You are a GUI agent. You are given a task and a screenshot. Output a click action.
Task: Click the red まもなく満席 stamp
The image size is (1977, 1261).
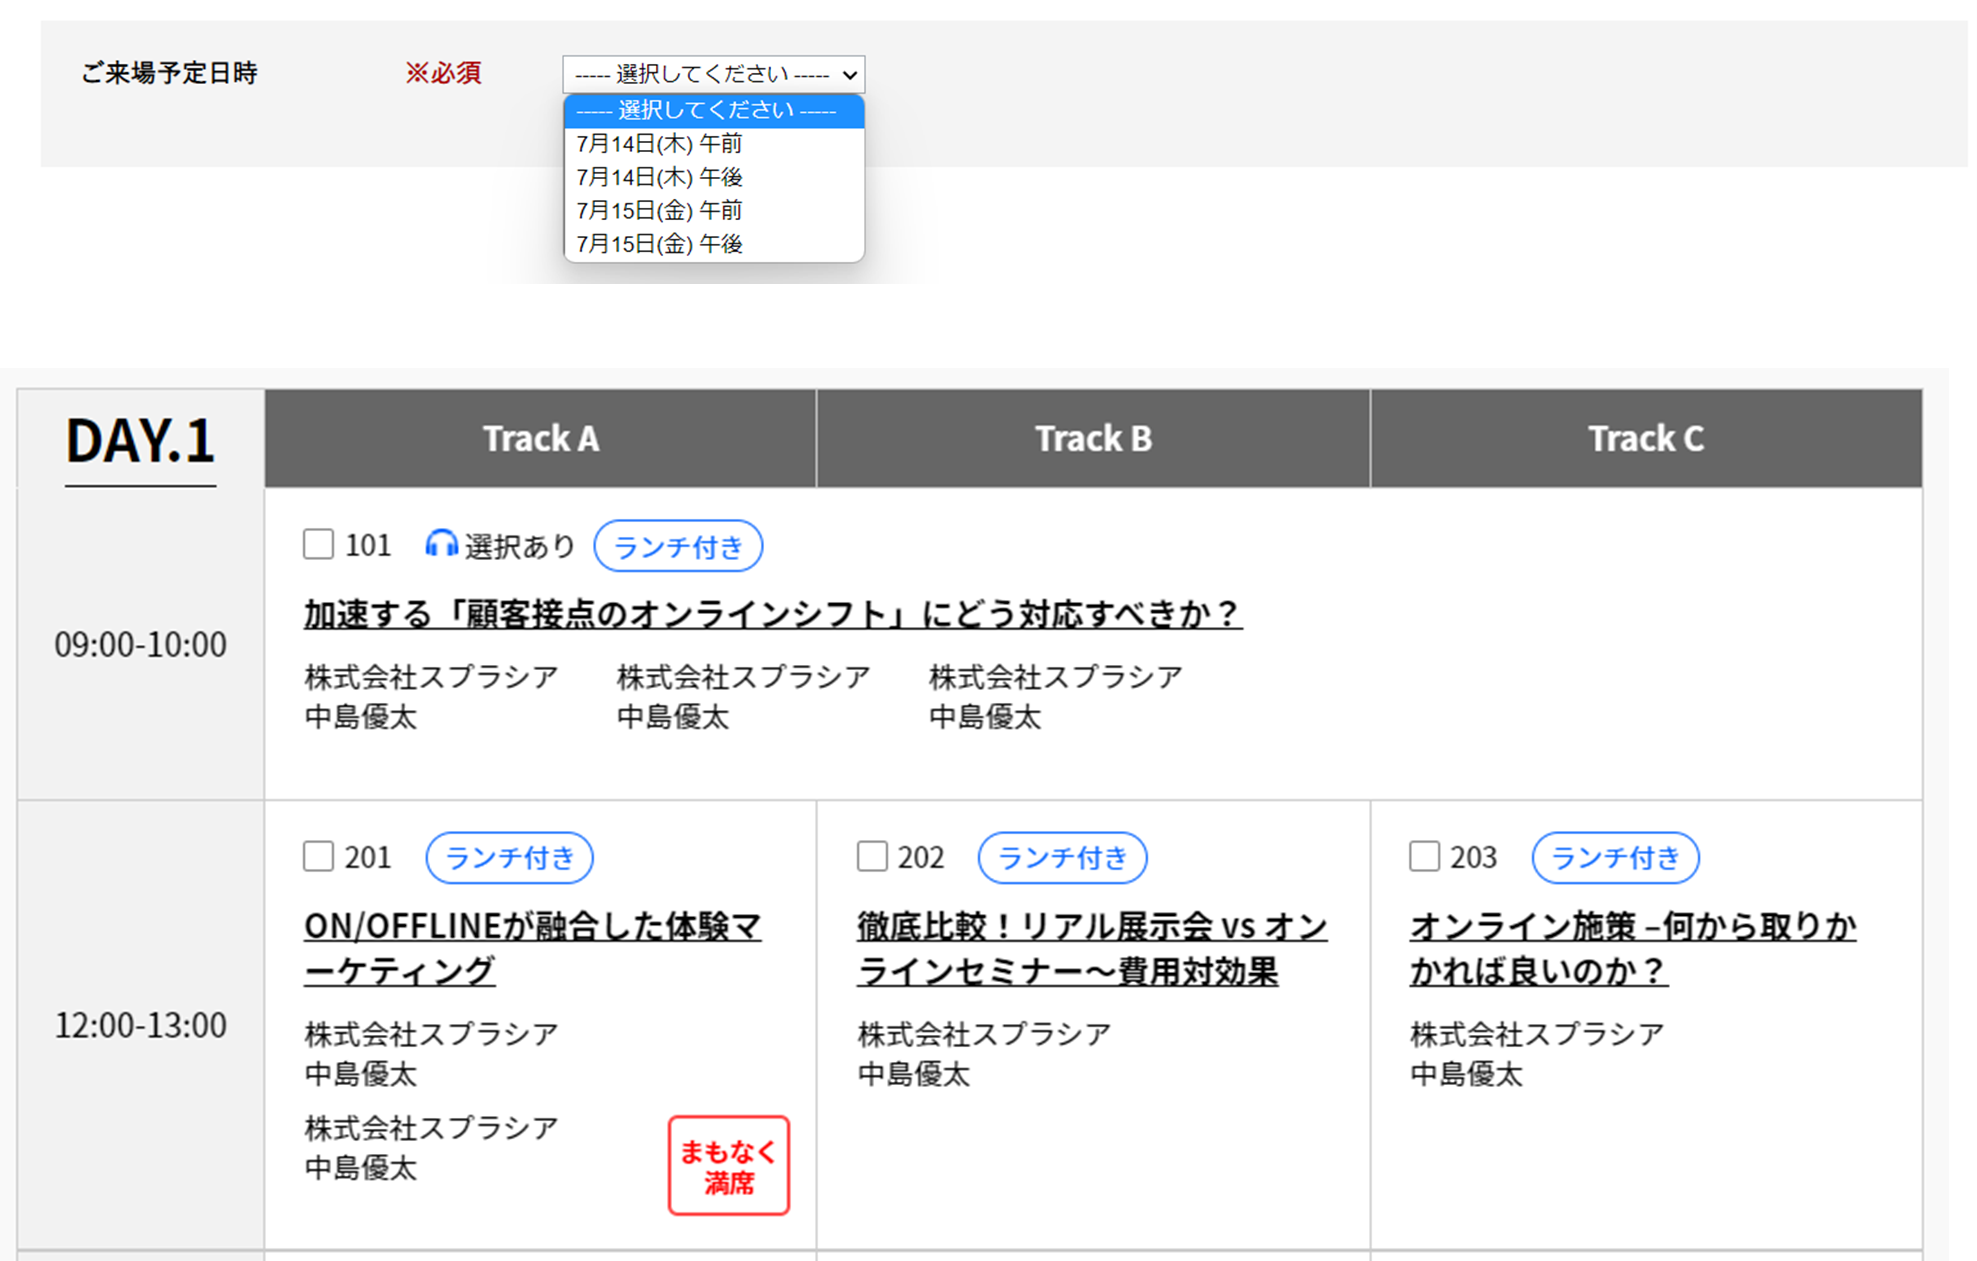(x=729, y=1166)
